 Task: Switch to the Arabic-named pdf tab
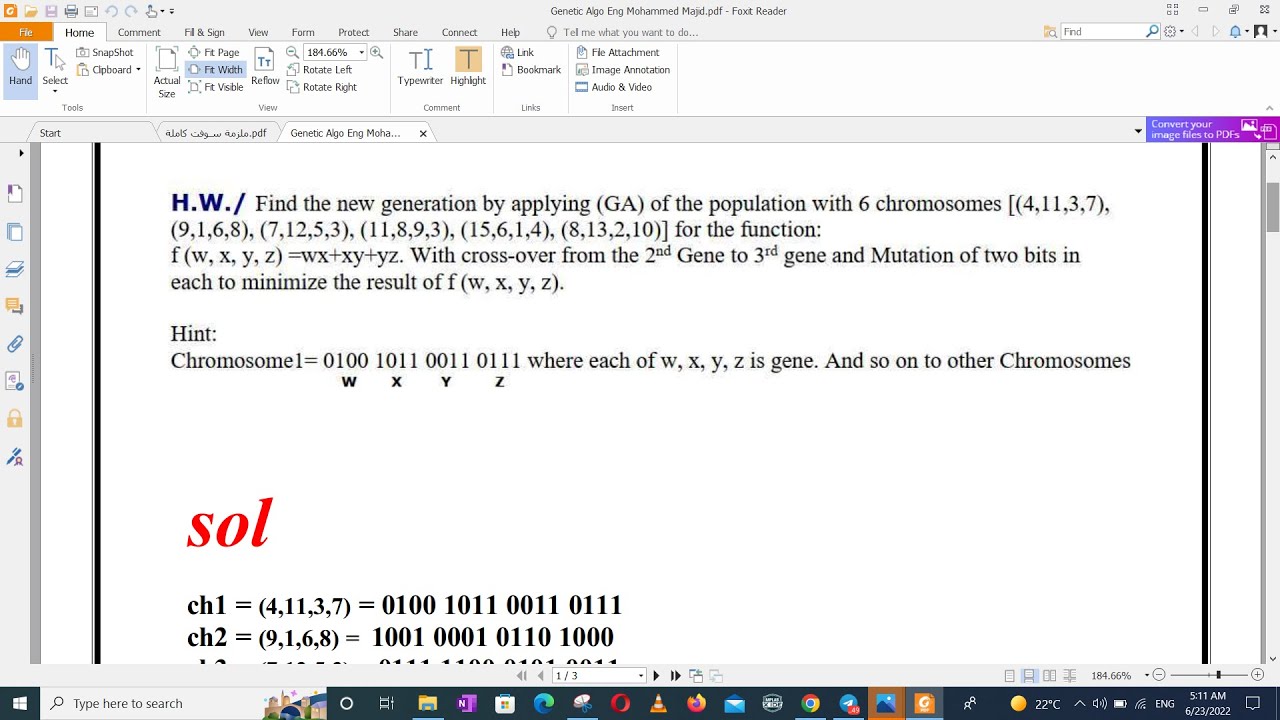[215, 133]
